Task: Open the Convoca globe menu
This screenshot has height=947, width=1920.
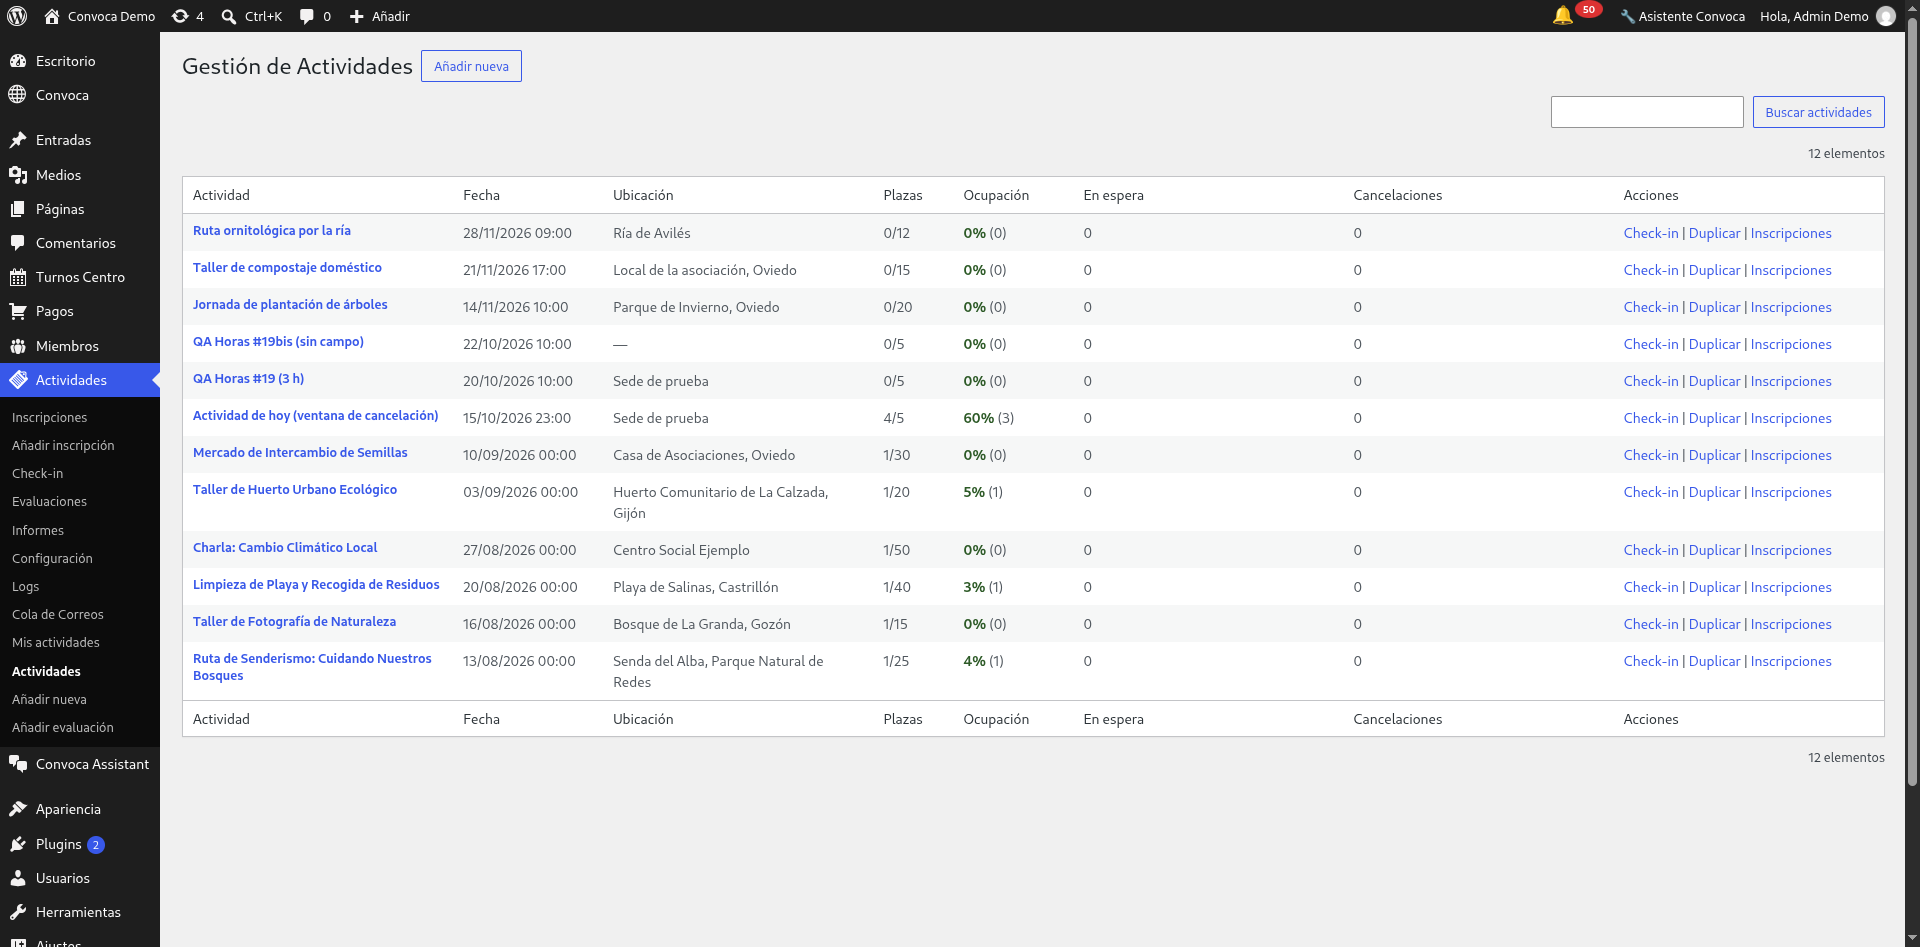Action: 80,95
